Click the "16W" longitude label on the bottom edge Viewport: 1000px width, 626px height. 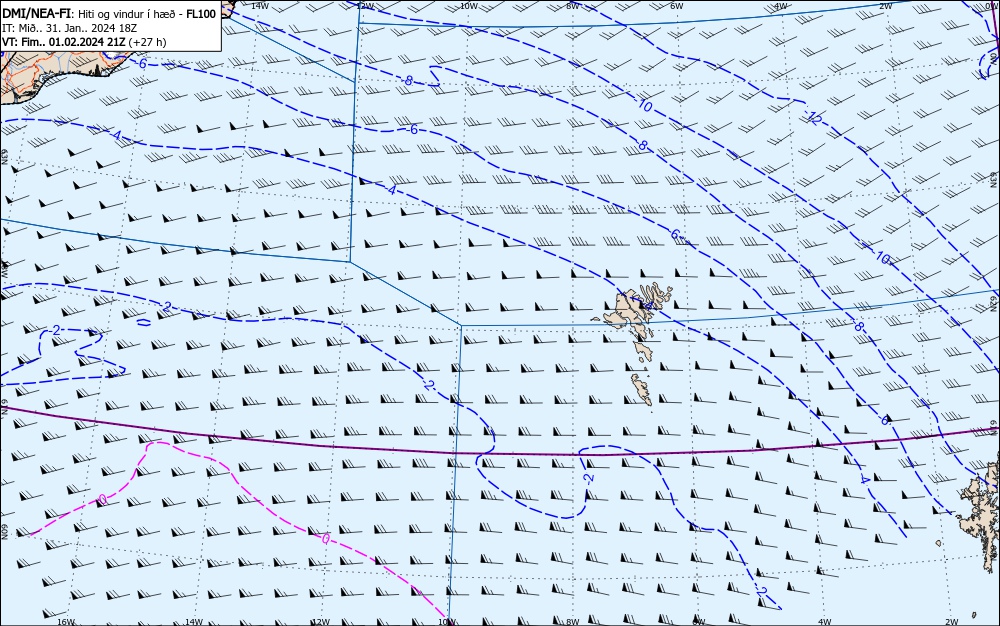coord(66,622)
